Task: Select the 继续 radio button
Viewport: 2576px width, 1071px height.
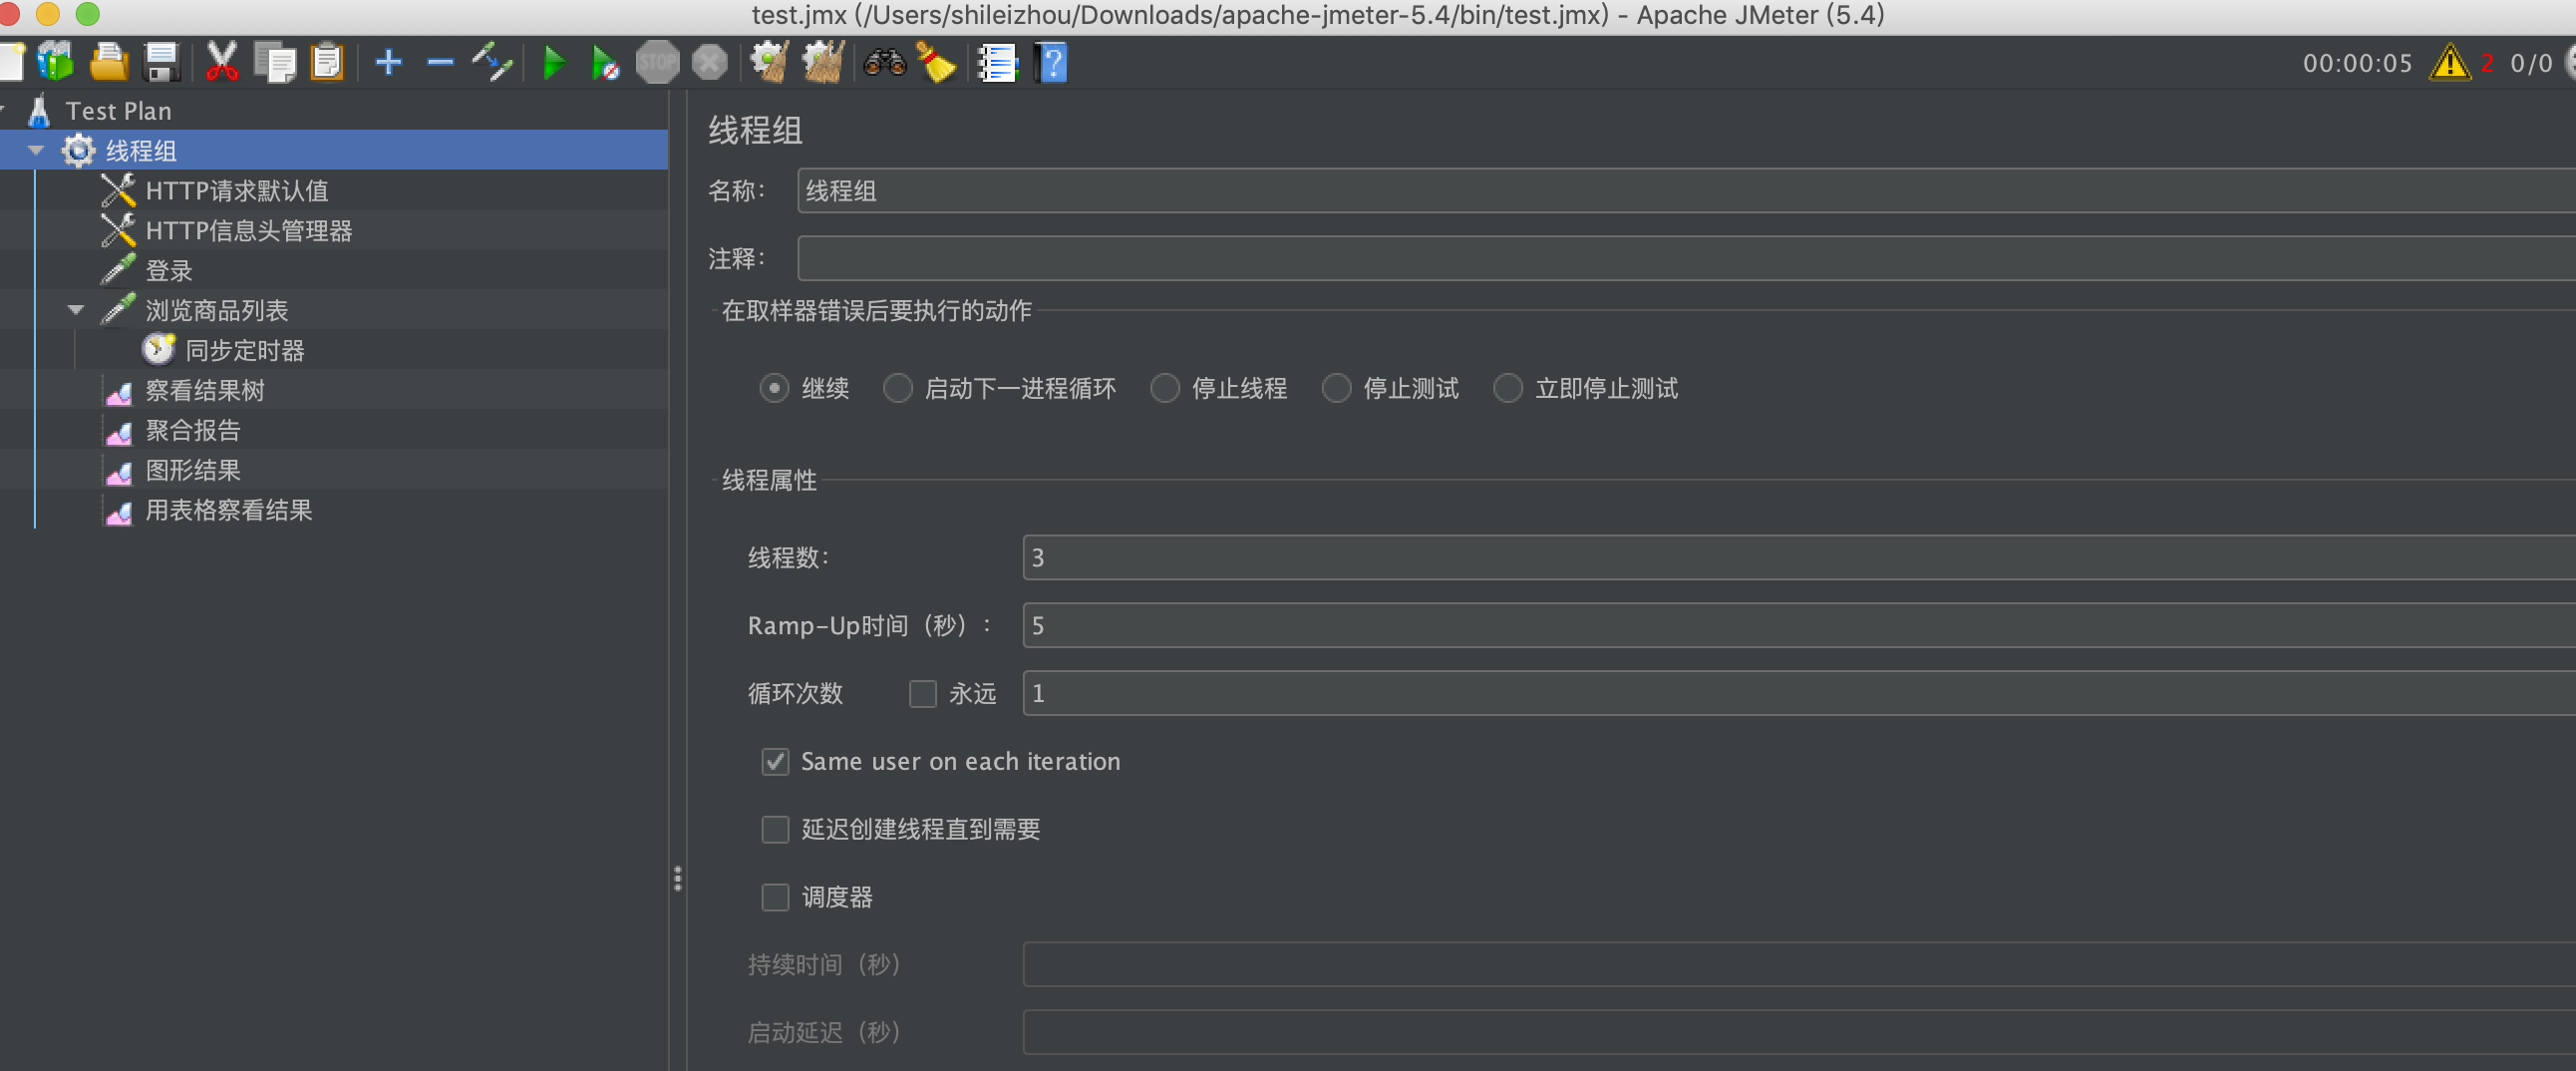Action: (774, 388)
